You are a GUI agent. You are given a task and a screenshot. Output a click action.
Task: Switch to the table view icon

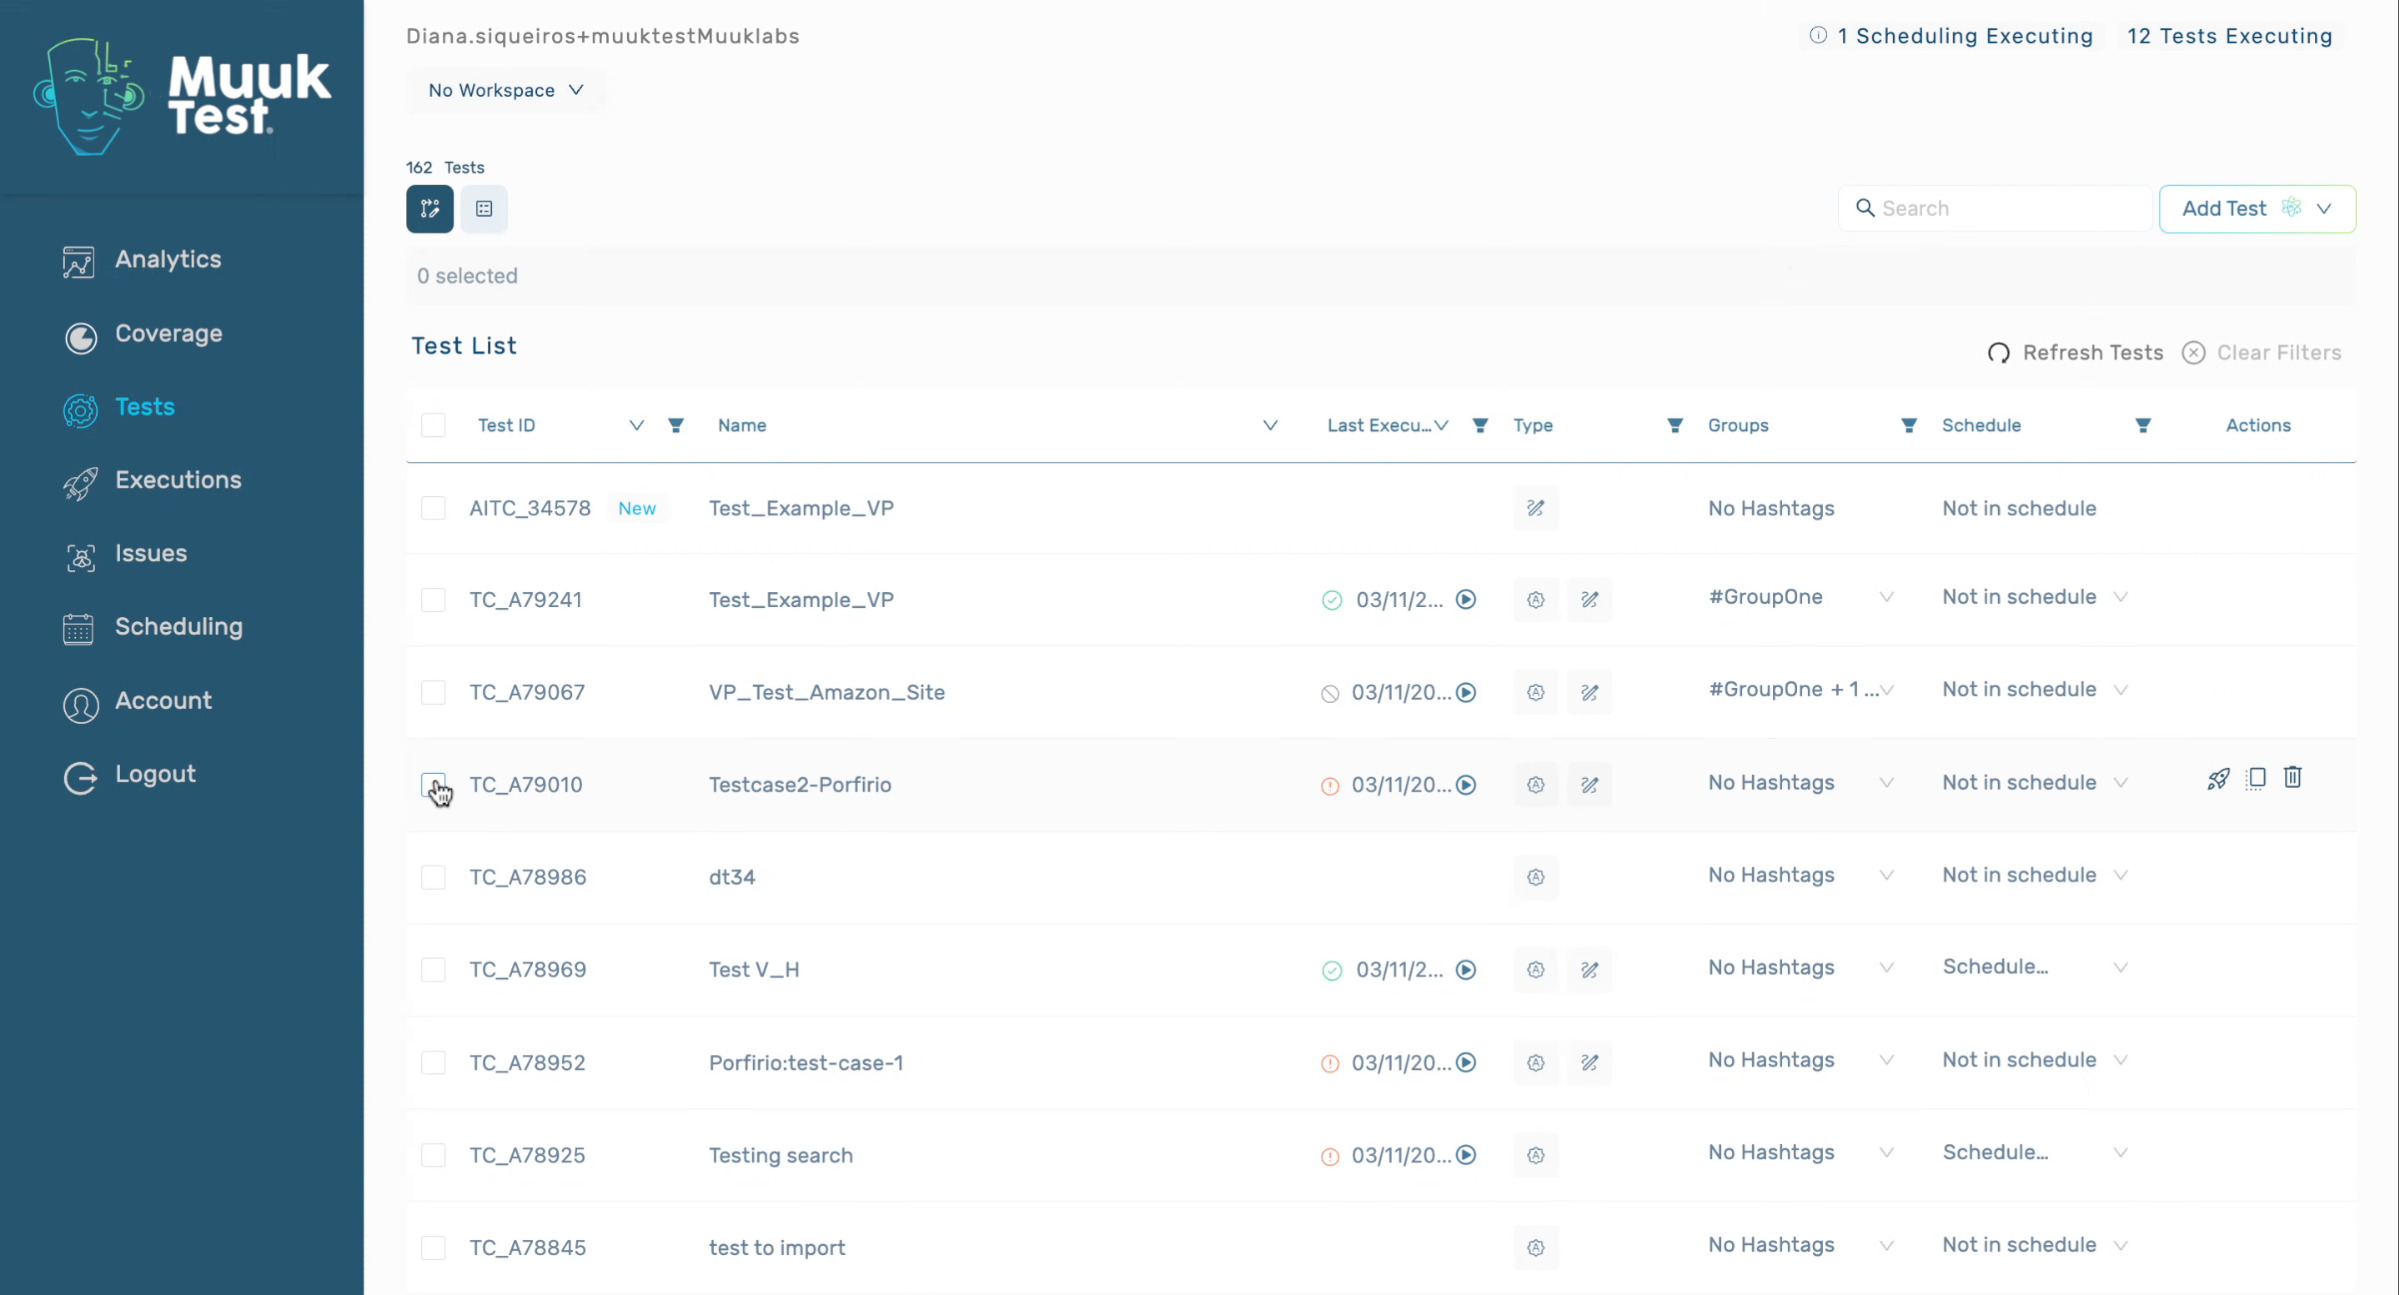tap(484, 209)
